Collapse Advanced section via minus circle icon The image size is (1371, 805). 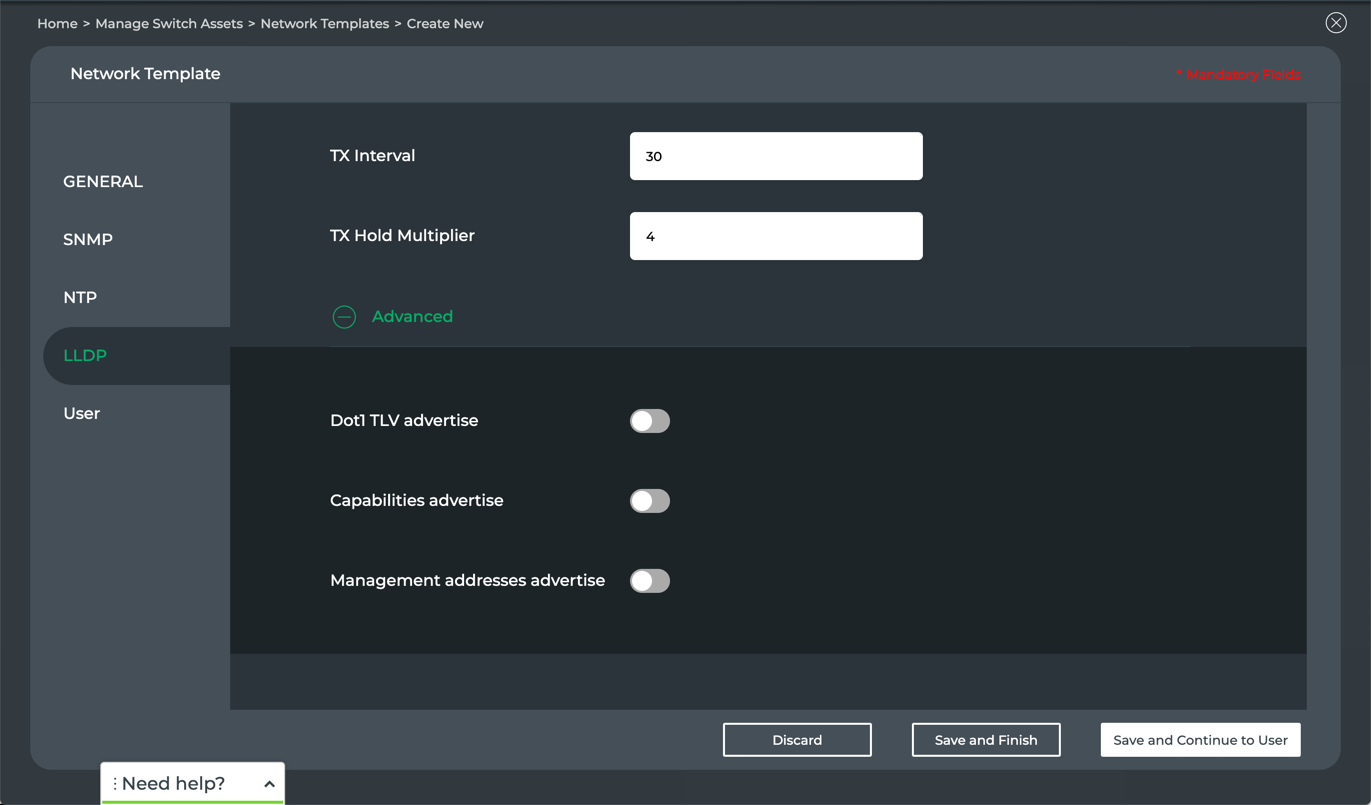344,317
